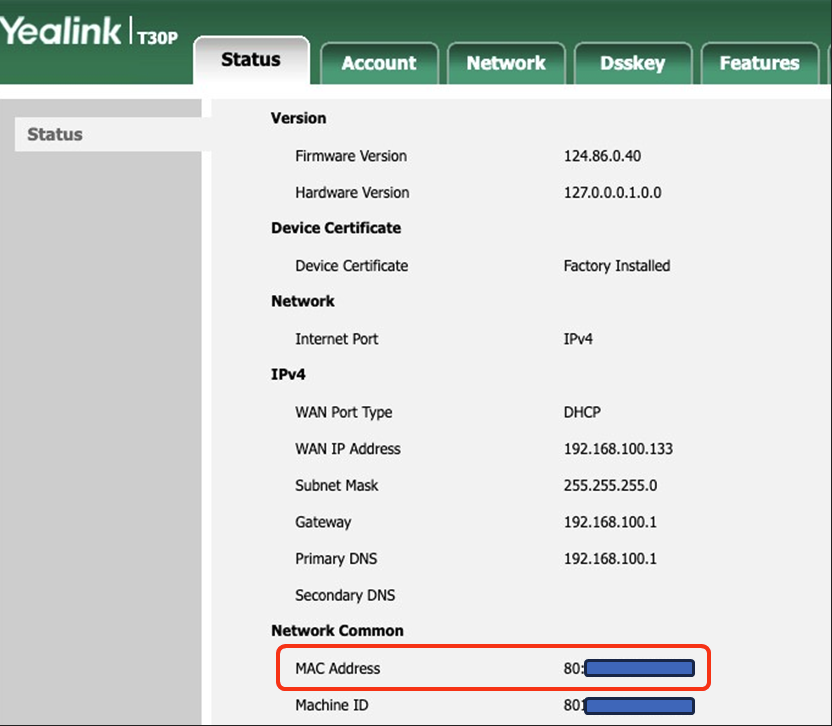
Task: Open the Features tab
Action: click(x=759, y=63)
